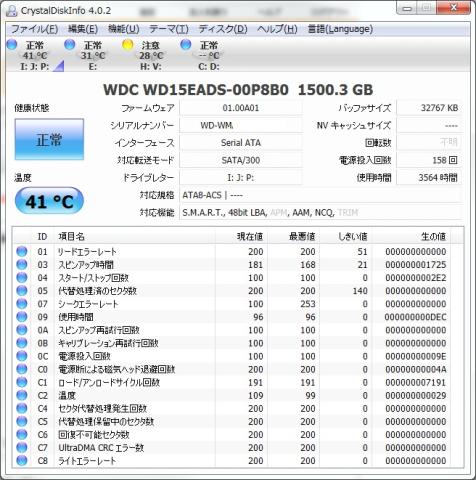Click current value 109 in the C2 温度 row

tap(256, 395)
